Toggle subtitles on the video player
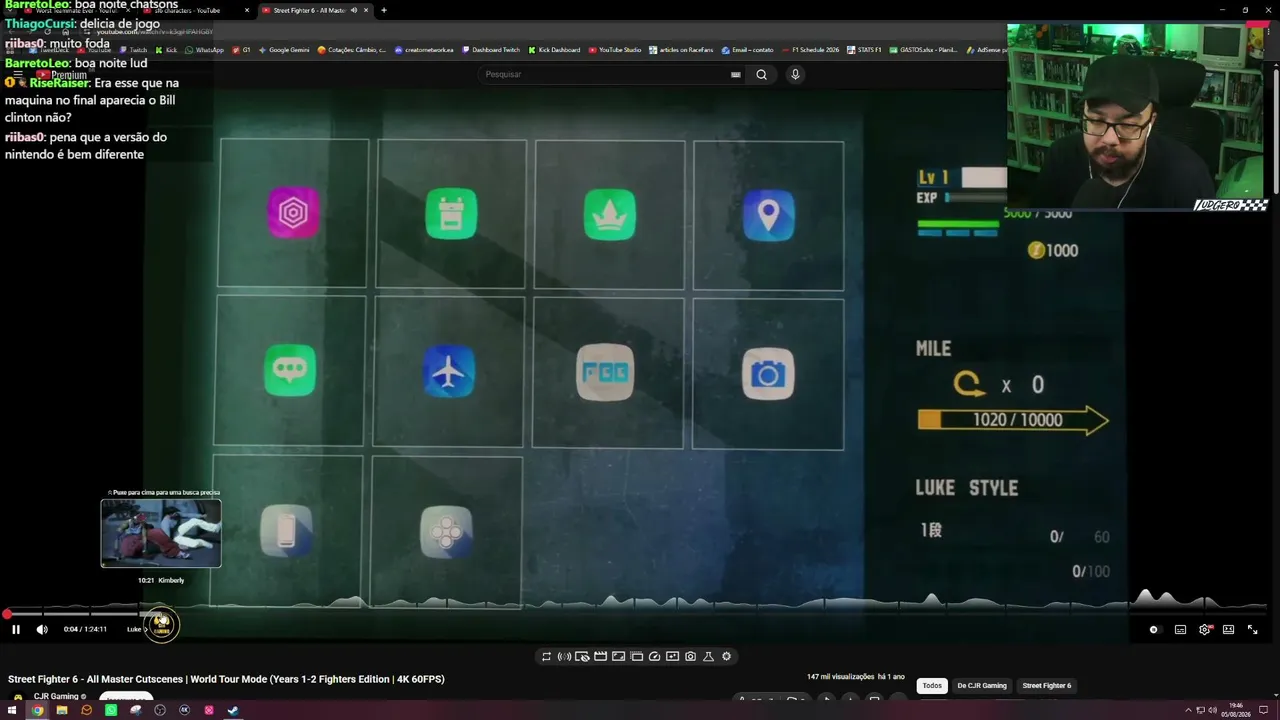The image size is (1280, 720). pyautogui.click(x=1180, y=629)
